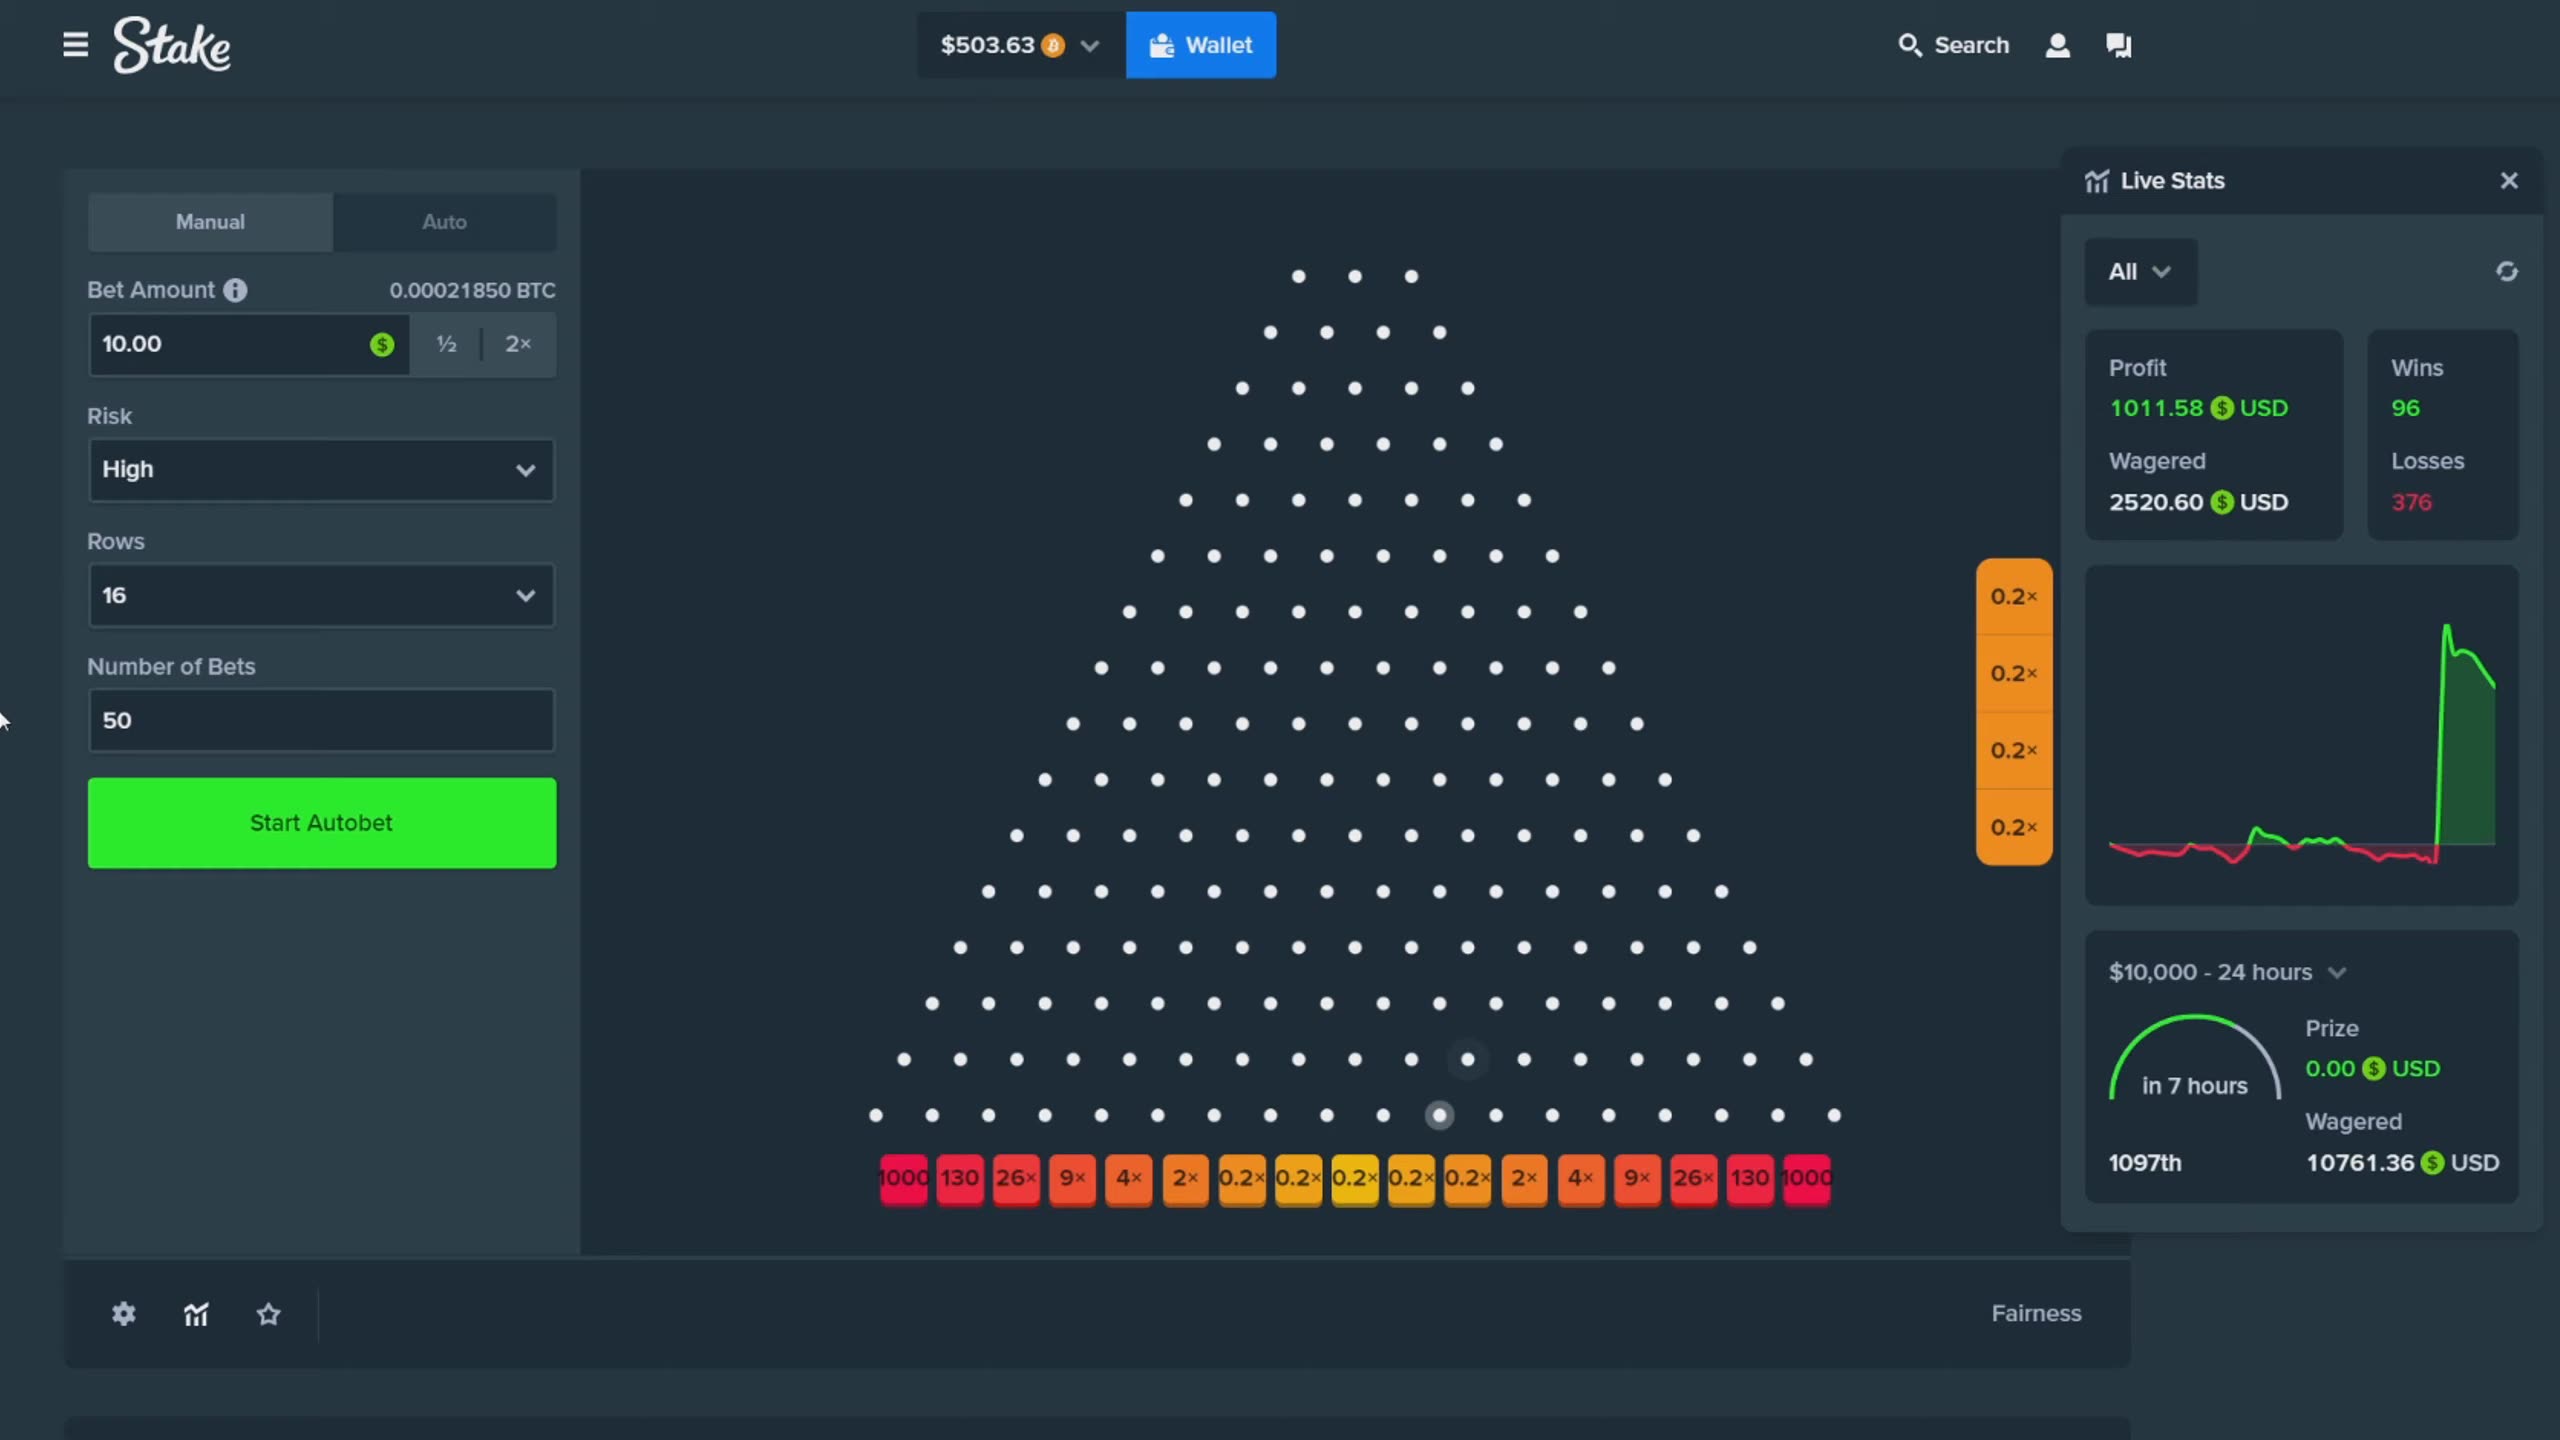Viewport: 2560px width, 1440px height.
Task: Open the Wallet
Action: pyautogui.click(x=1200, y=45)
